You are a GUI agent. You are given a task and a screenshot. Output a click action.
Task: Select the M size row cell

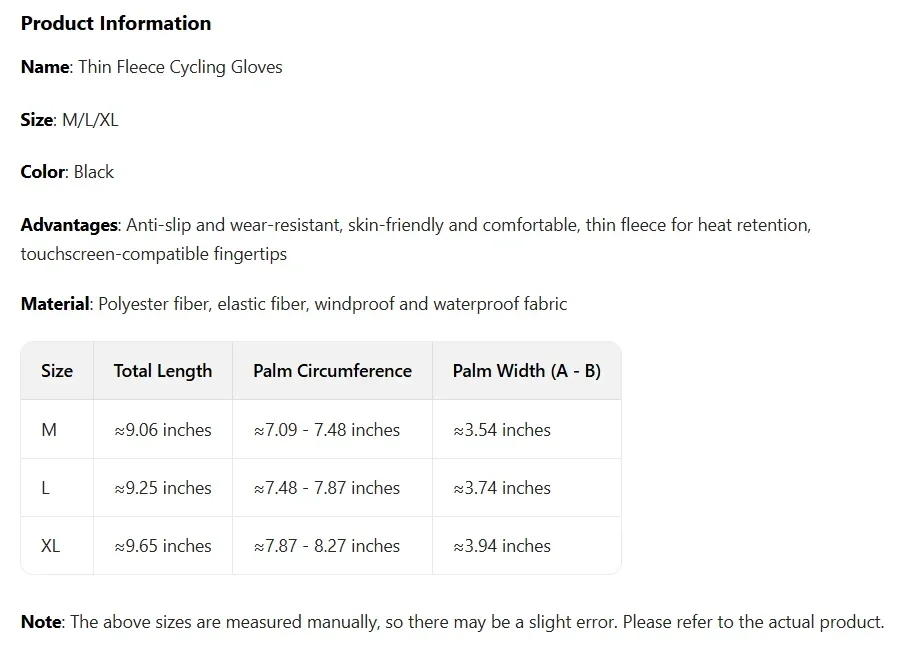click(x=49, y=430)
